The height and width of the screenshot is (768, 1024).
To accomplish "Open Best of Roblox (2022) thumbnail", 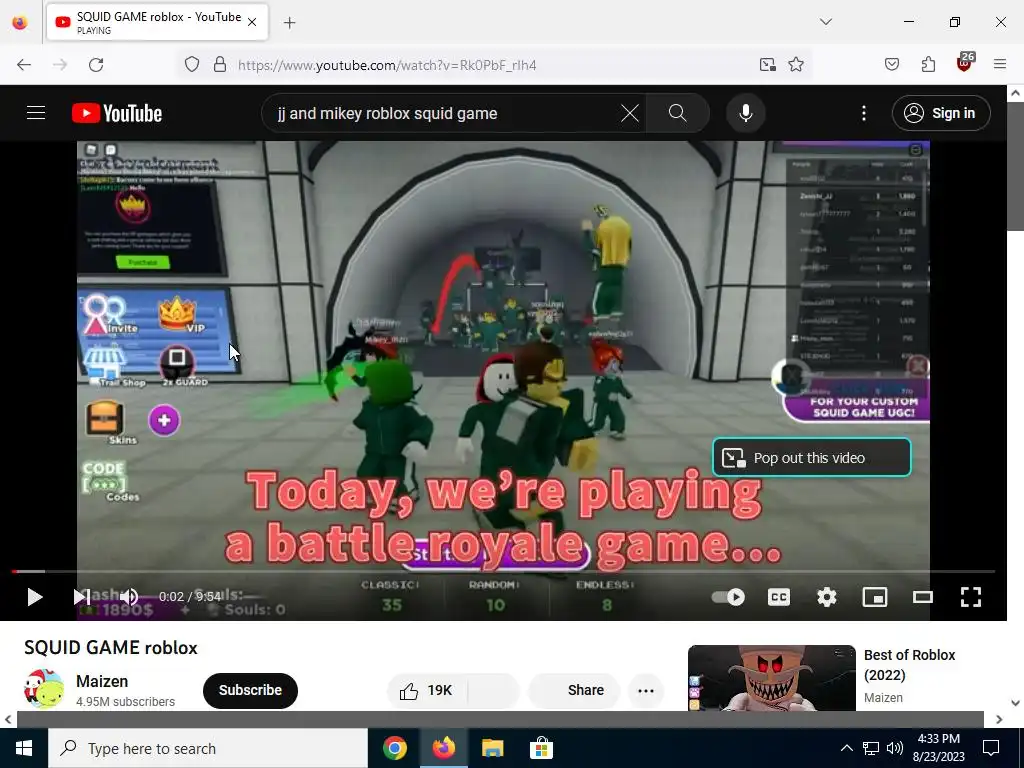I will click(x=771, y=678).
